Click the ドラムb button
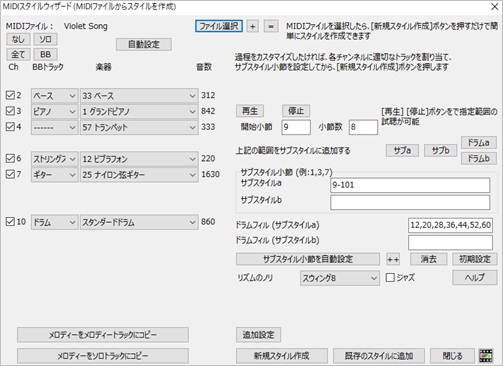This screenshot has height=366, width=503. (x=479, y=158)
